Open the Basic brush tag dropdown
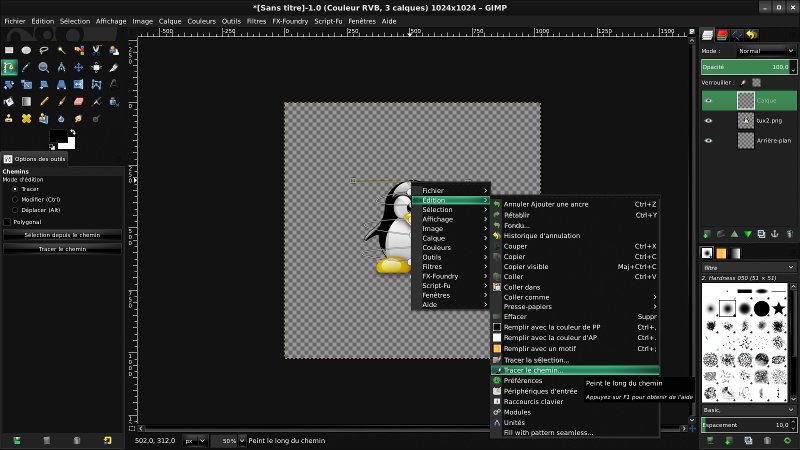Viewport: 800px width, 450px height. (x=748, y=410)
